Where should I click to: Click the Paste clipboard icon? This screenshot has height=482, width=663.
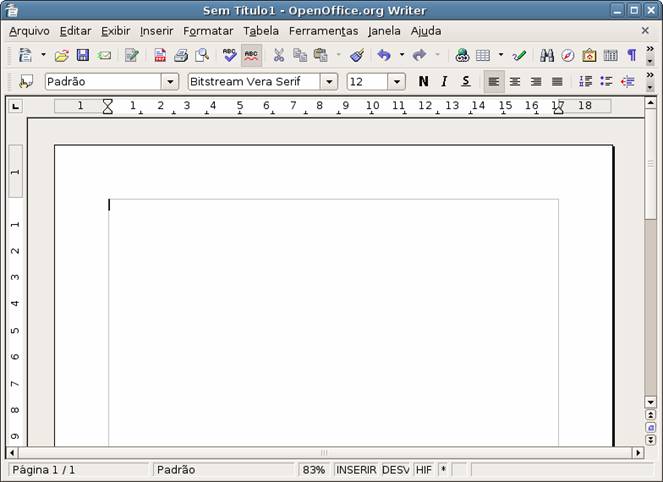pos(321,55)
